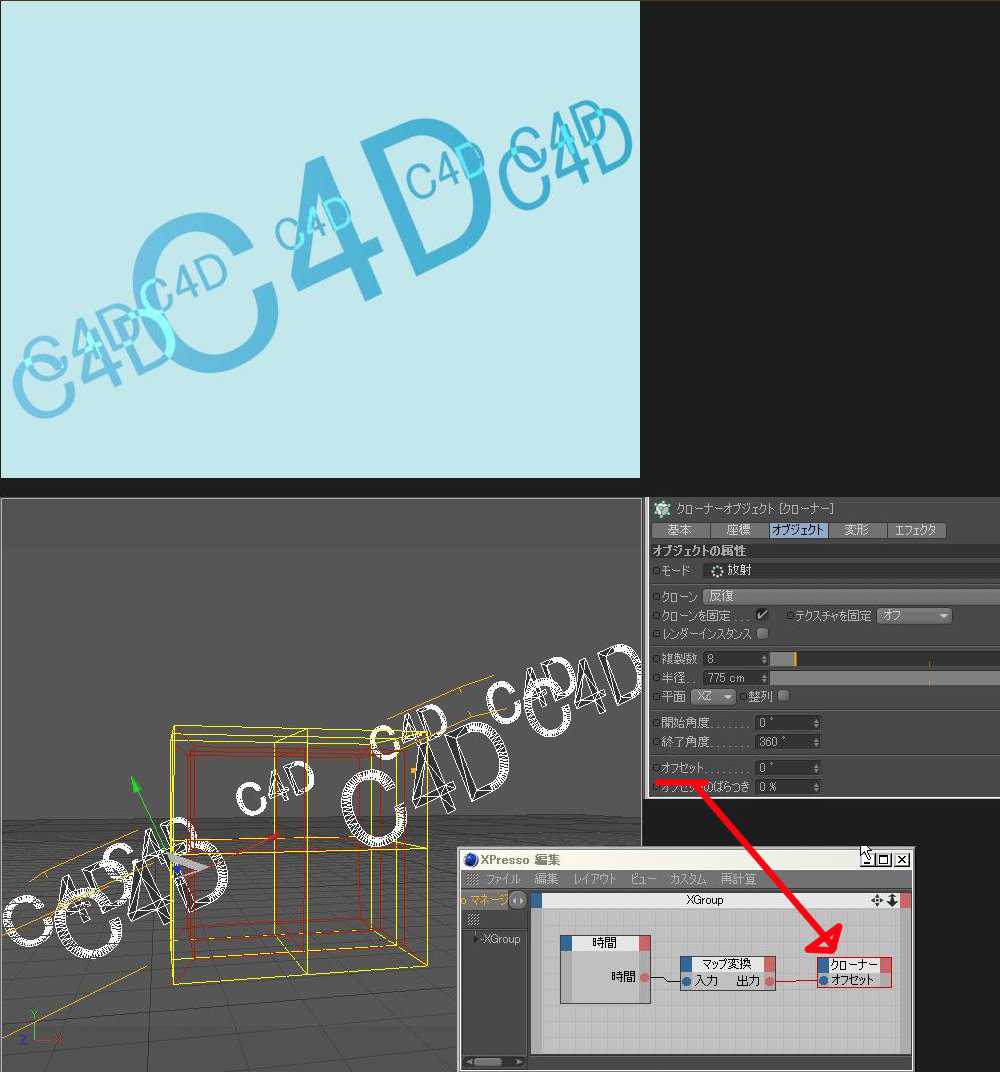Click the 終了角度 stepper arrows
The height and width of the screenshot is (1072, 1000).
click(816, 742)
